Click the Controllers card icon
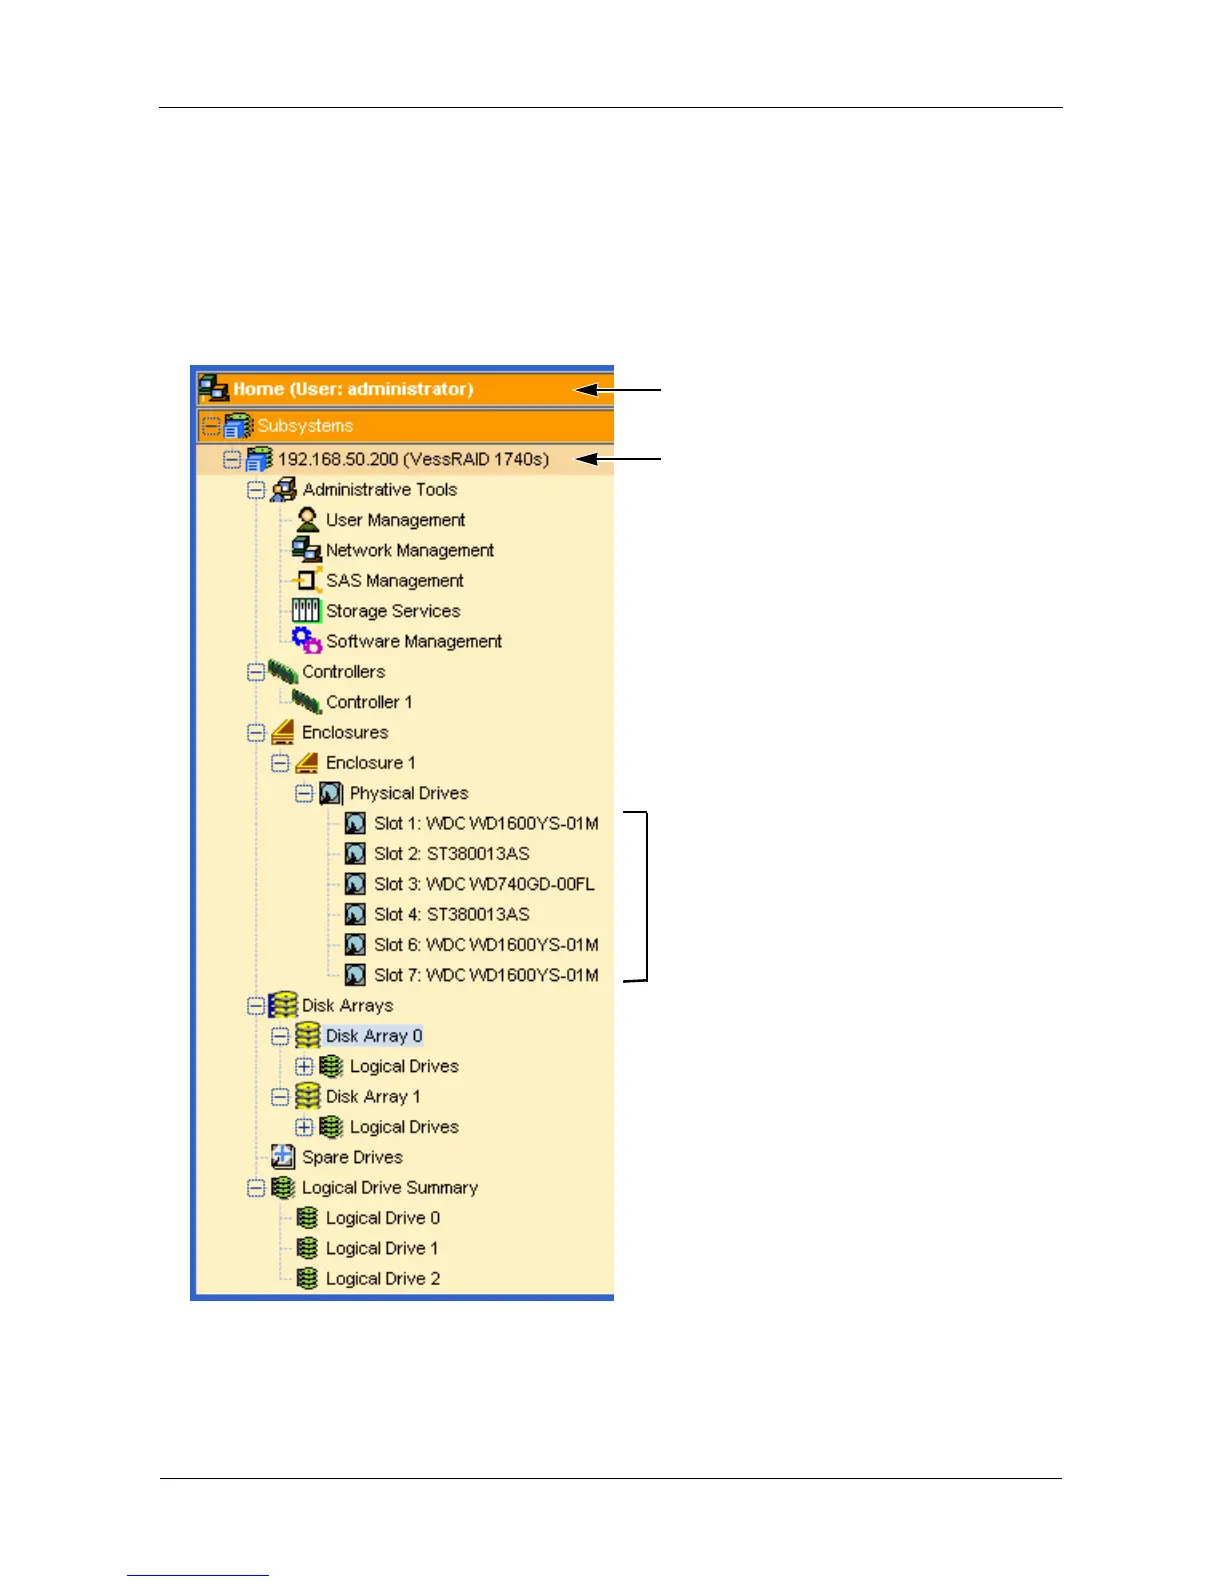The width and height of the screenshot is (1224, 1584). pyautogui.click(x=283, y=672)
